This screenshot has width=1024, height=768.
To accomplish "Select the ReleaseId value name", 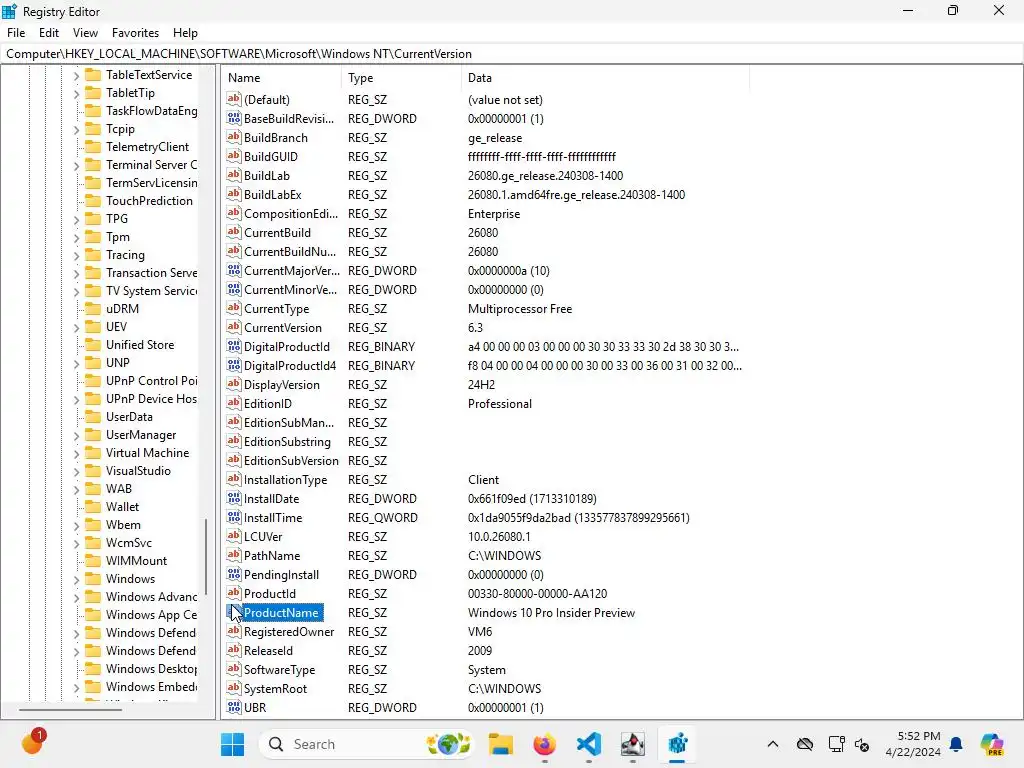I will coord(268,650).
